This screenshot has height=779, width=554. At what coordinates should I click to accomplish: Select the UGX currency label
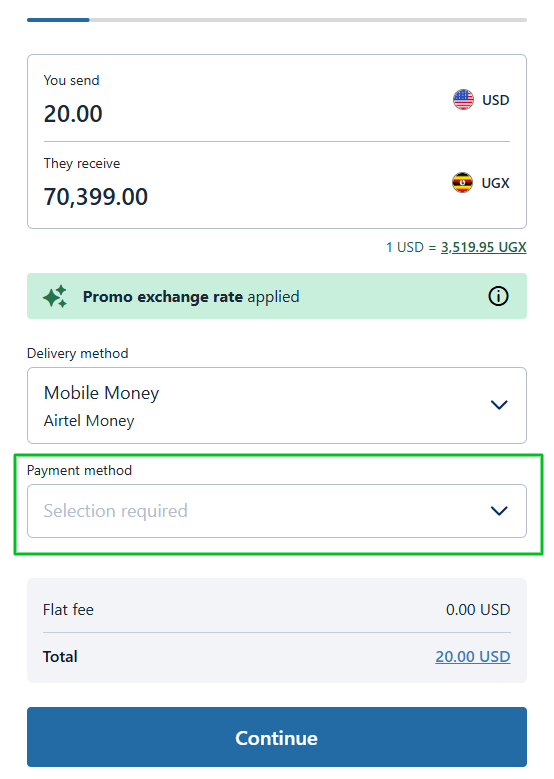(495, 183)
